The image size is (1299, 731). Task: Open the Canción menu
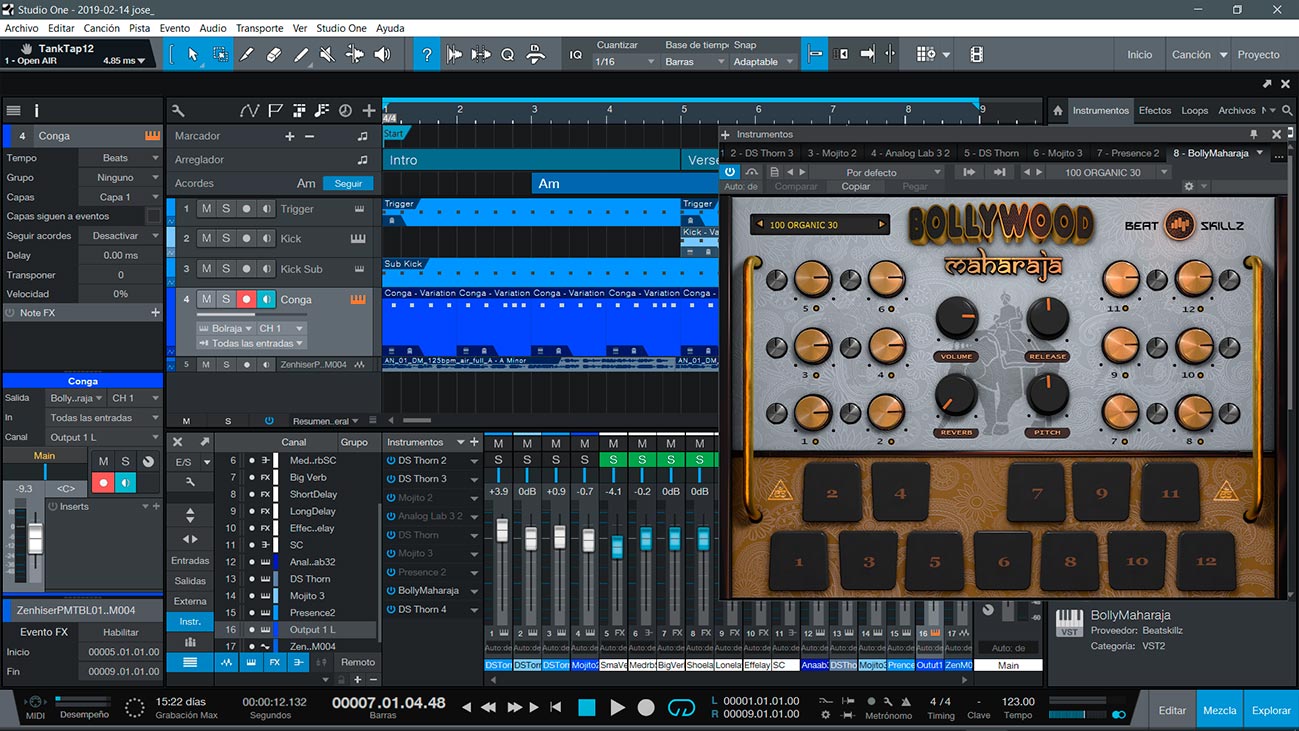click(102, 28)
